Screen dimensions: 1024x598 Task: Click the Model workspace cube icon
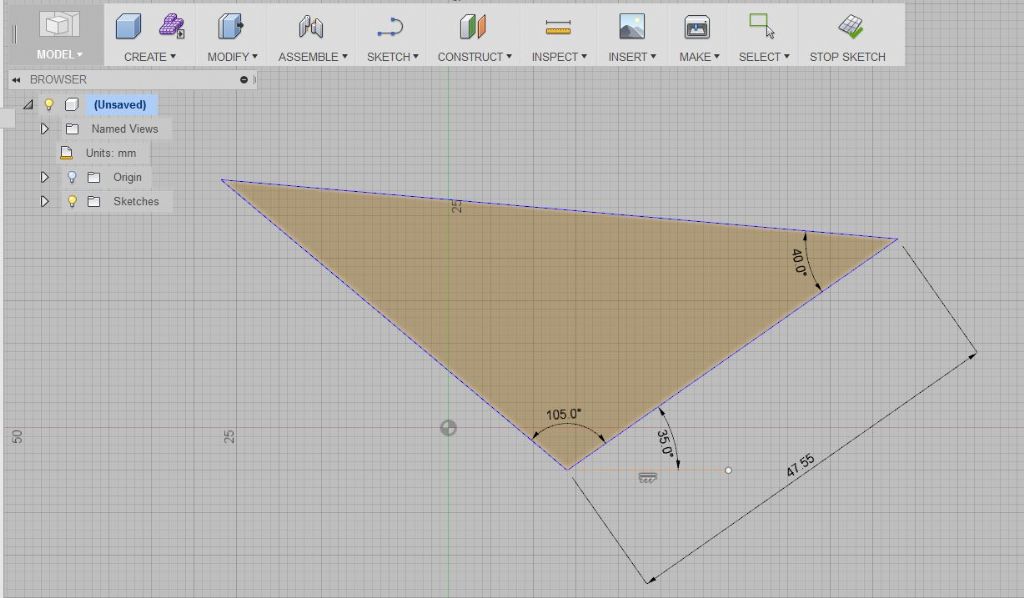59,25
